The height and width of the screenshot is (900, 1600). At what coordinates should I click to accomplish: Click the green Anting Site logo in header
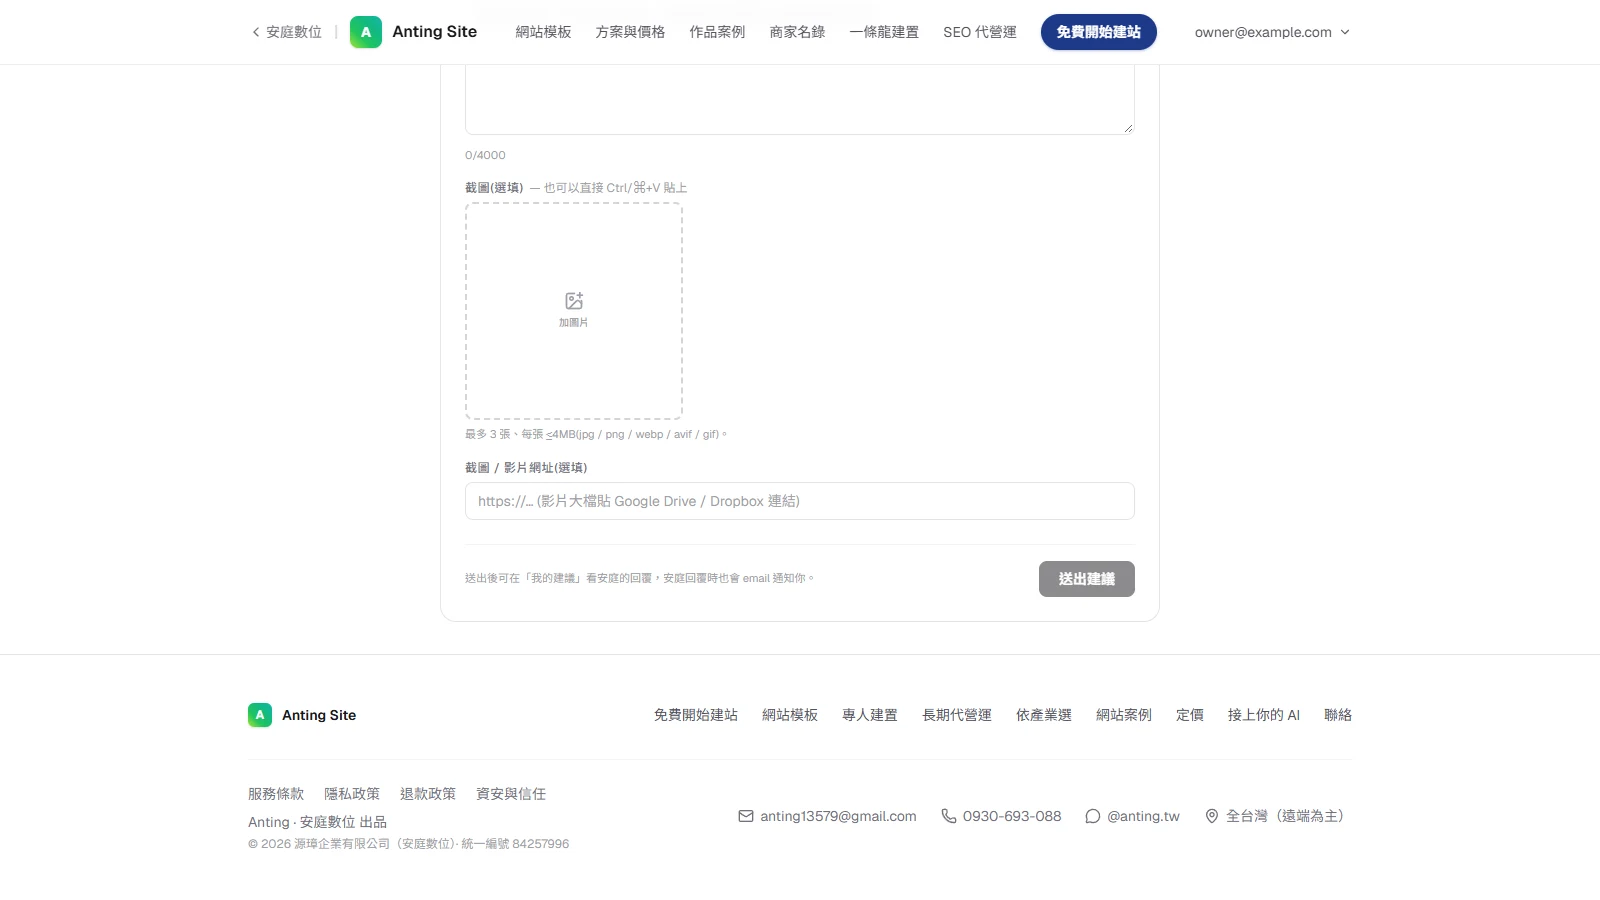coord(366,32)
